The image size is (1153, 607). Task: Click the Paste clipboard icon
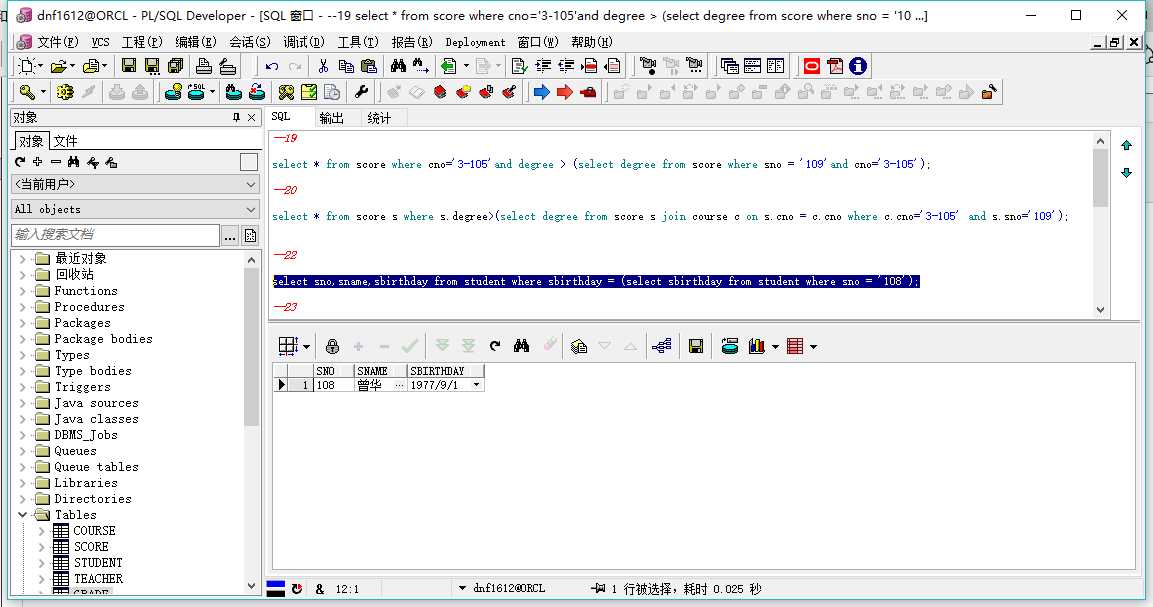point(369,66)
